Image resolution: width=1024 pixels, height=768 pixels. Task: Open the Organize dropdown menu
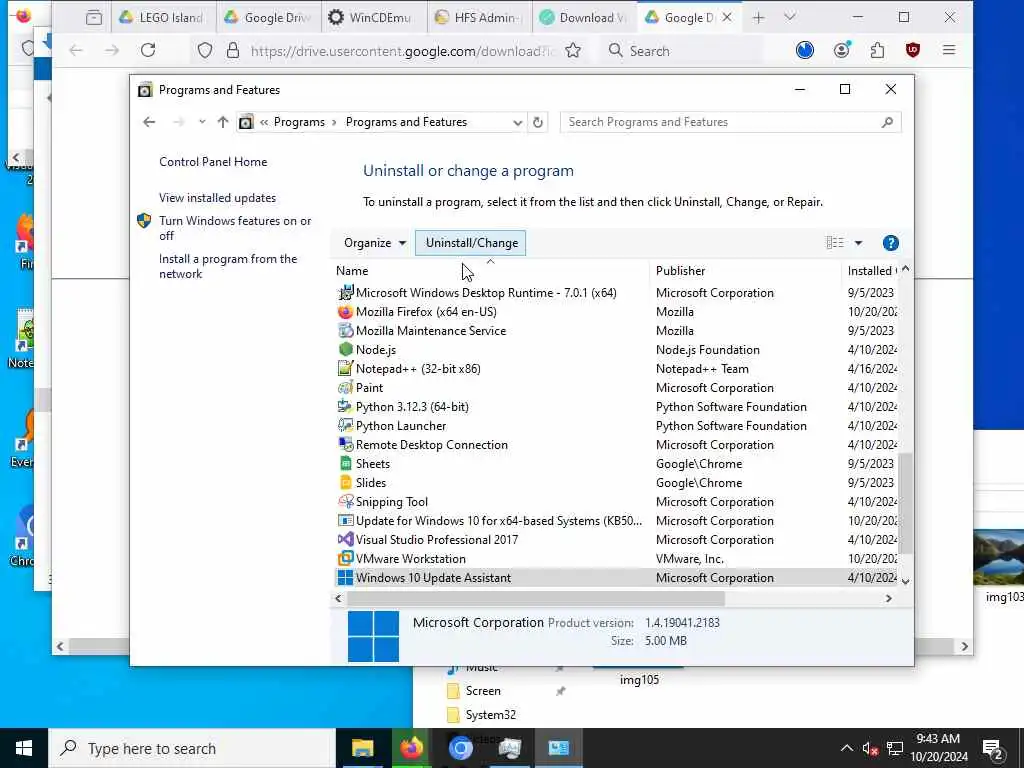coord(375,243)
